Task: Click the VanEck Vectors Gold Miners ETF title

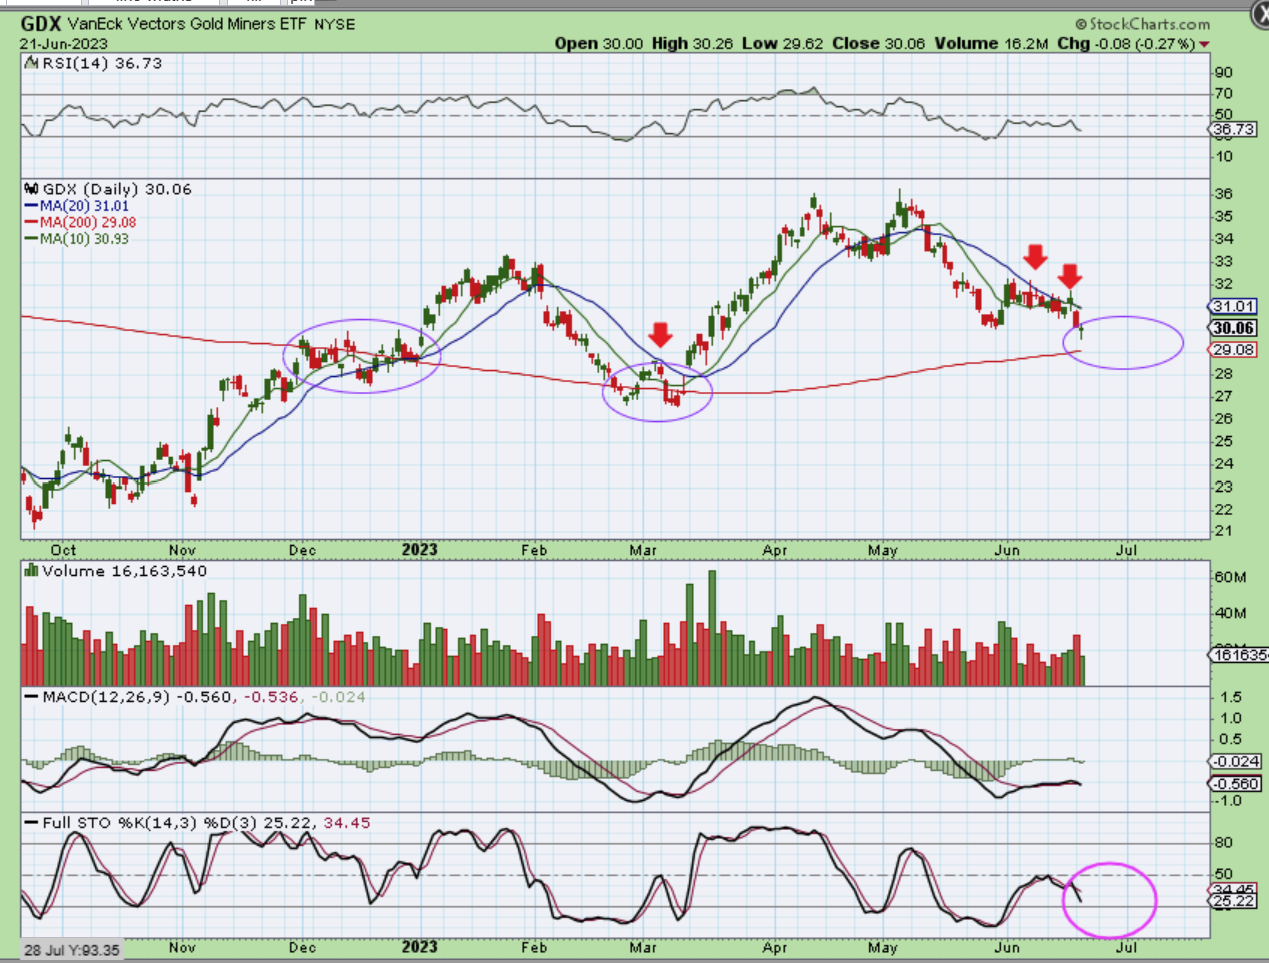Action: click(188, 24)
